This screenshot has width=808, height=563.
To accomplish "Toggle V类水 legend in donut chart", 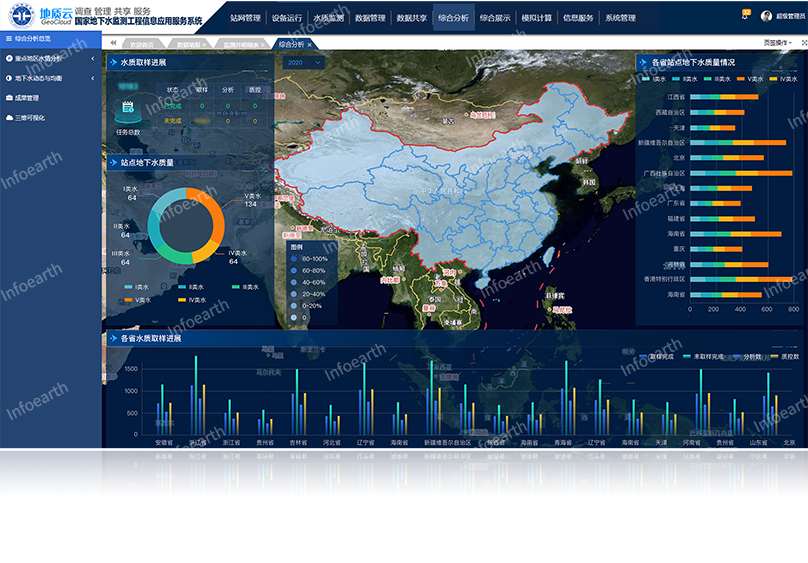I will pos(132,300).
